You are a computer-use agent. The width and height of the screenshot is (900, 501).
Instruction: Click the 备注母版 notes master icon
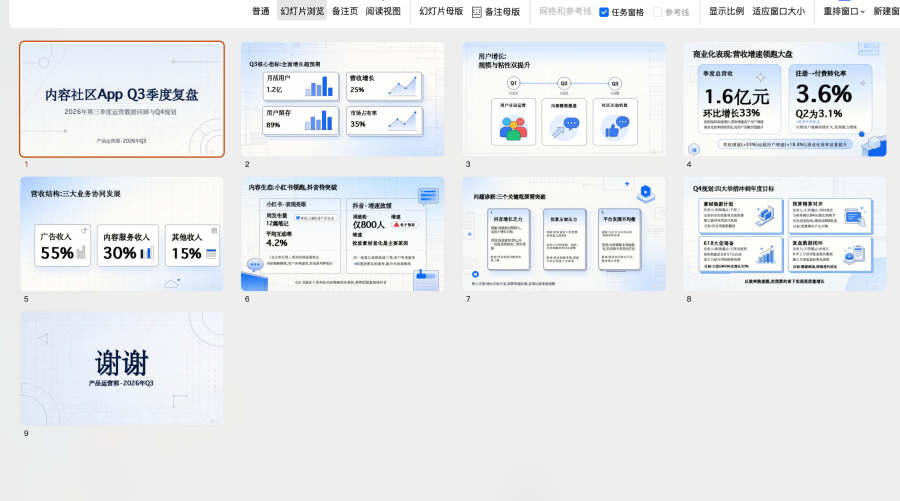(x=476, y=12)
